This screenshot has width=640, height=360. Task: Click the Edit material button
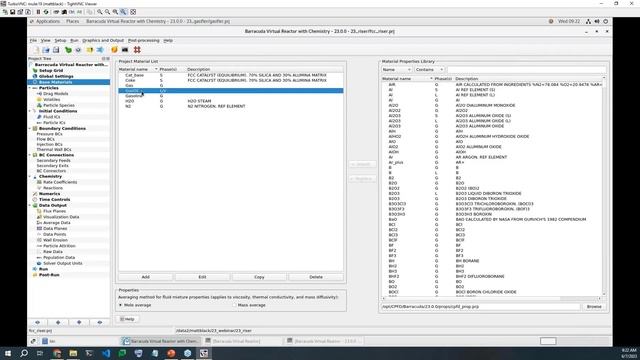click(x=202, y=277)
